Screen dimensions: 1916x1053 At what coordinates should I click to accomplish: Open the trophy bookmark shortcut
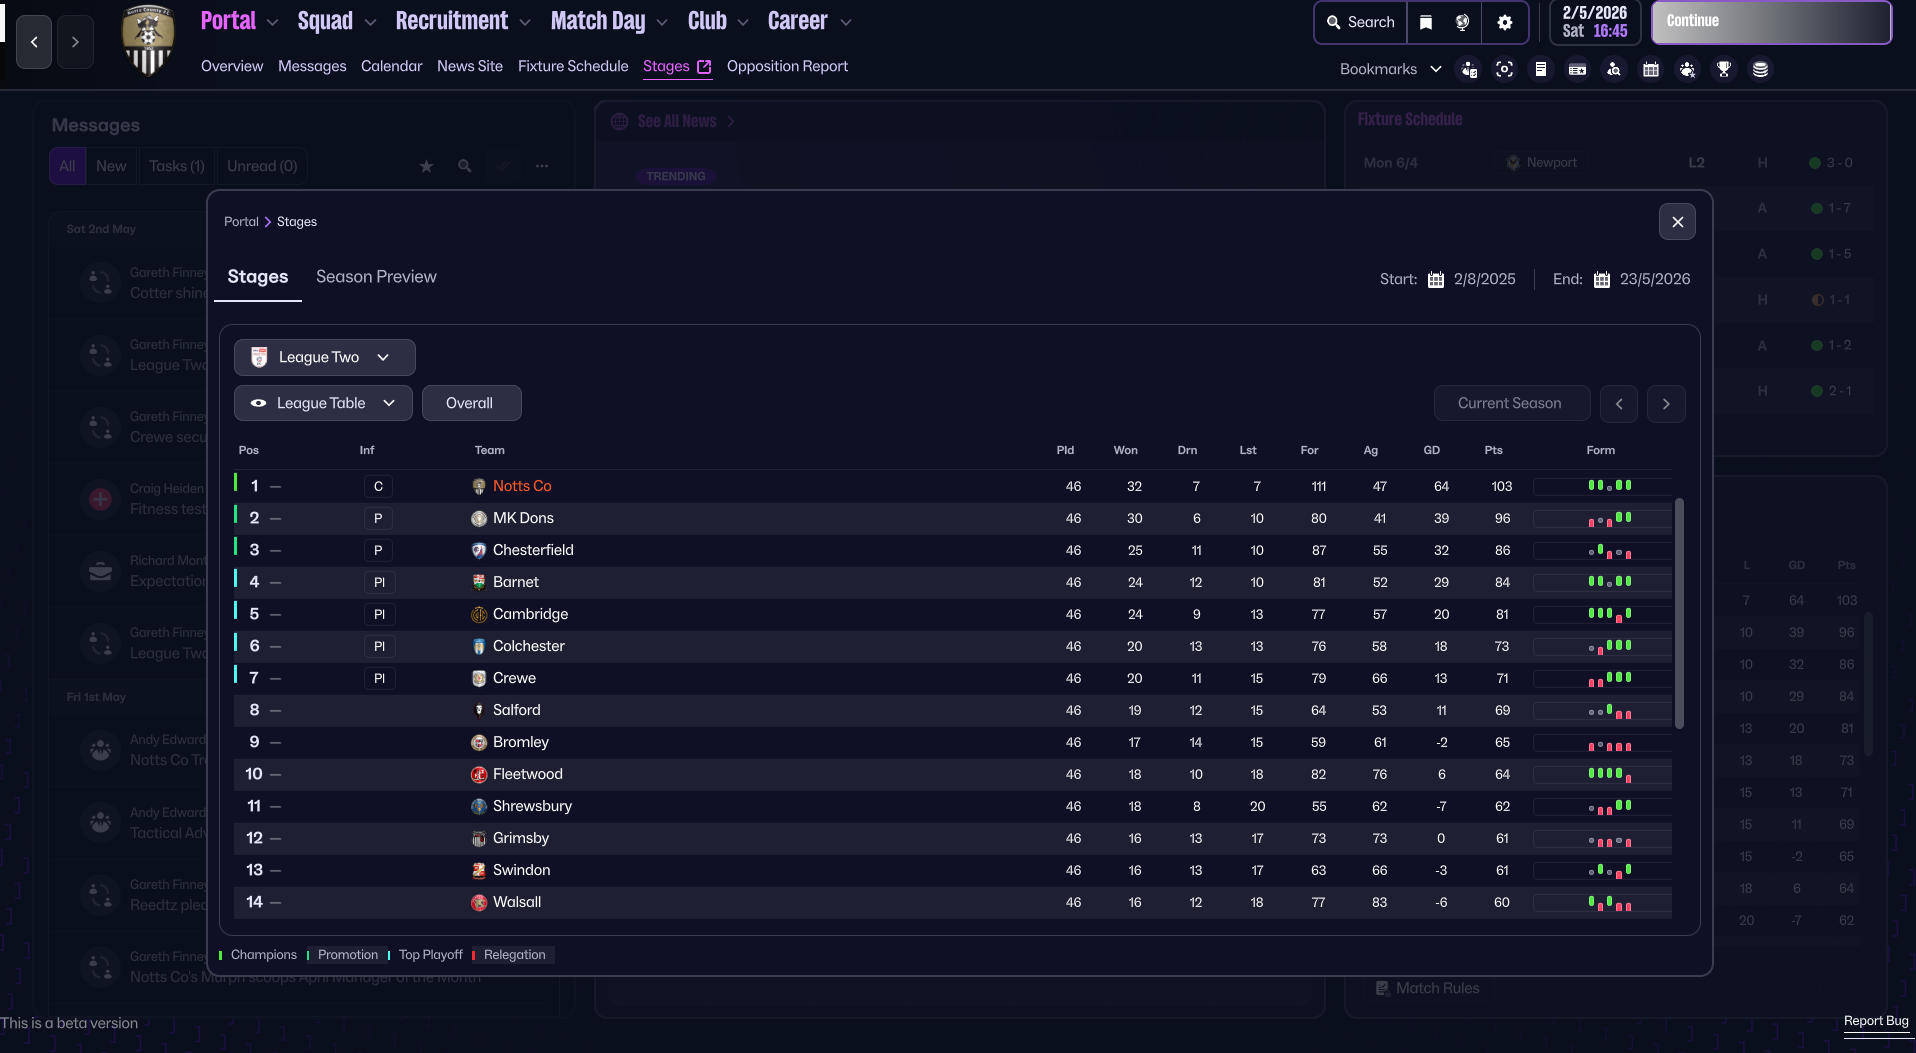click(1724, 69)
